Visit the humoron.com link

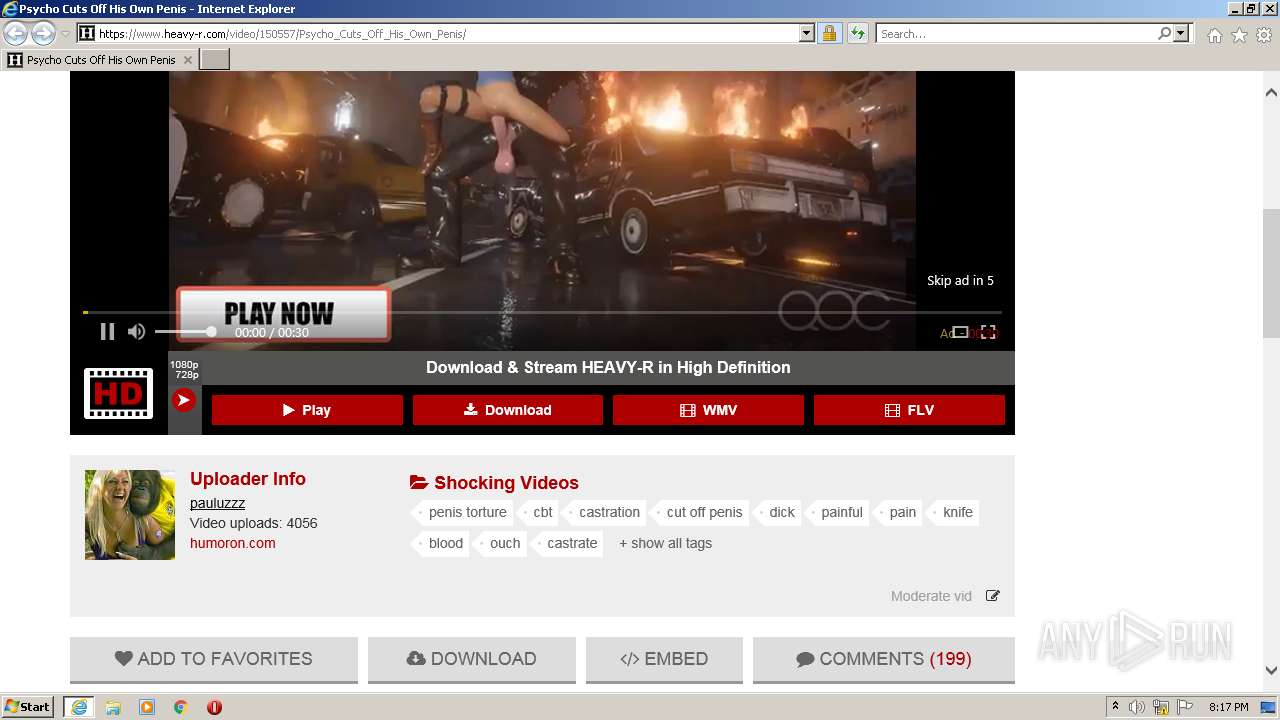click(233, 543)
